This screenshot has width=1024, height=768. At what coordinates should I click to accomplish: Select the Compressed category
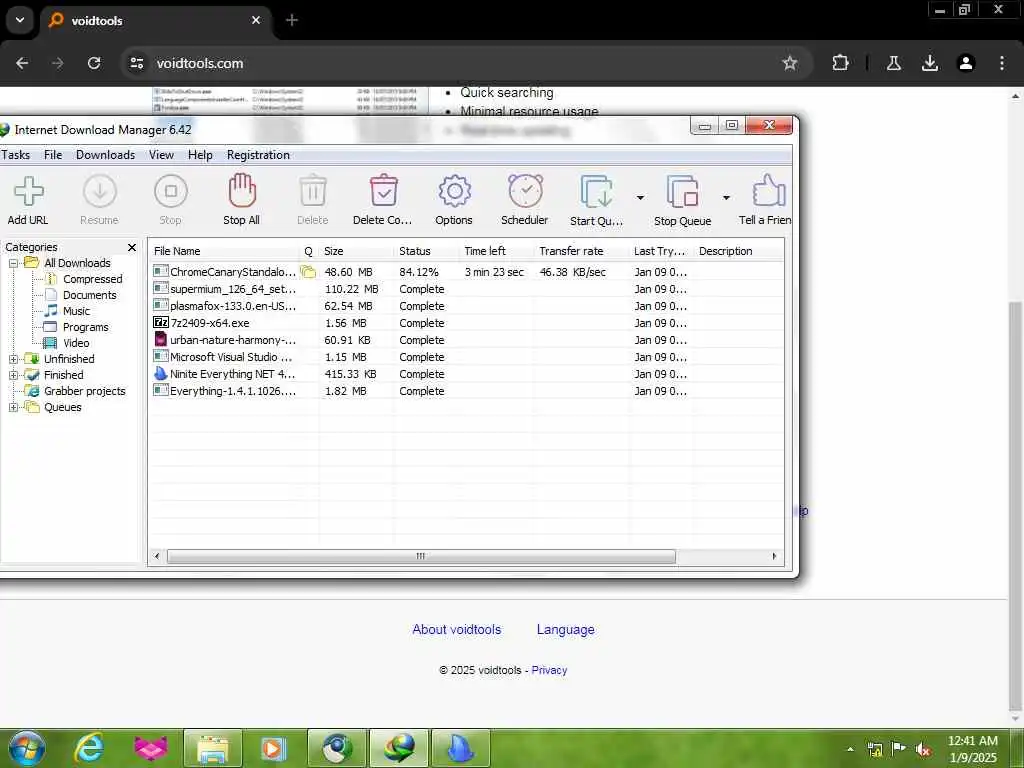92,279
